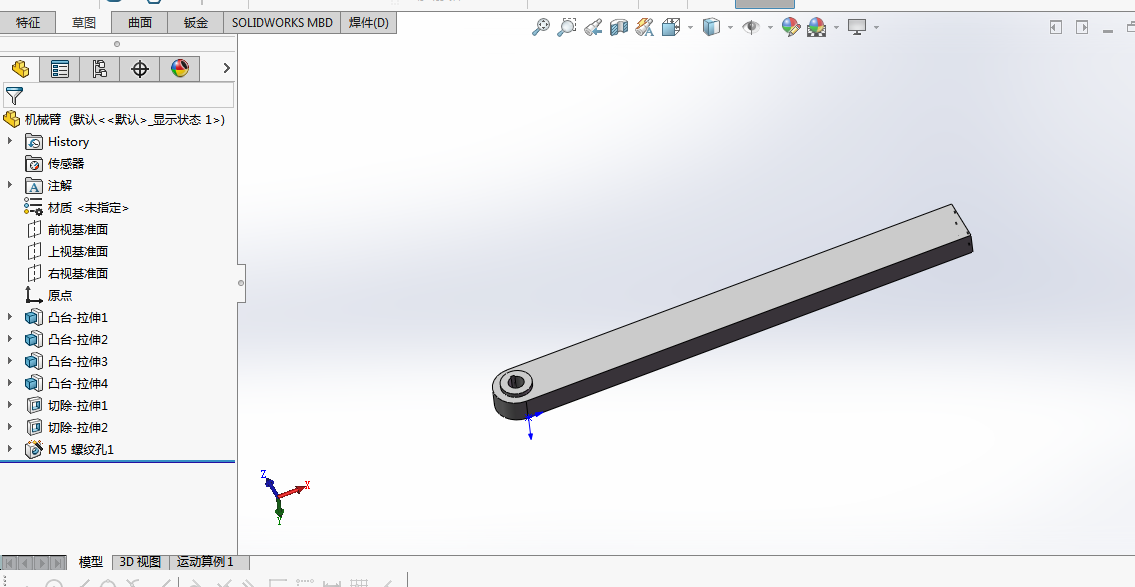Switch to the 草图 ribbon tab
Viewport: 1135px width, 587px height.
click(84, 22)
